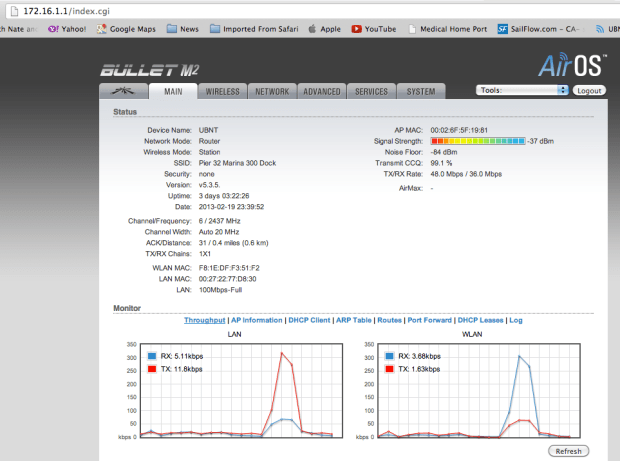Open the News bookmarks folder

tap(183, 29)
